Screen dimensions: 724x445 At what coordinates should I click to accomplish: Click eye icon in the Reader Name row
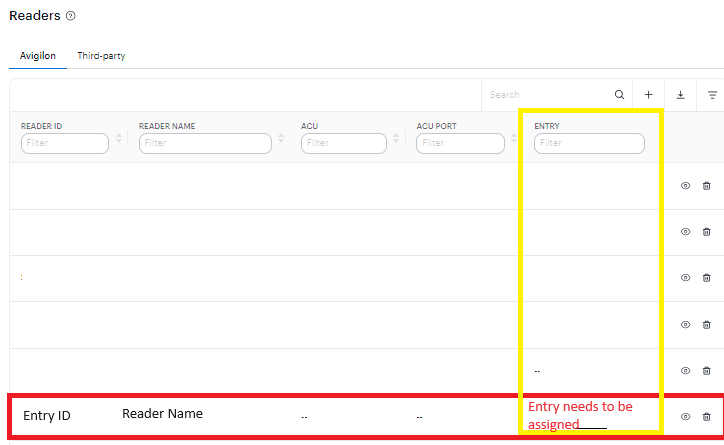click(685, 416)
